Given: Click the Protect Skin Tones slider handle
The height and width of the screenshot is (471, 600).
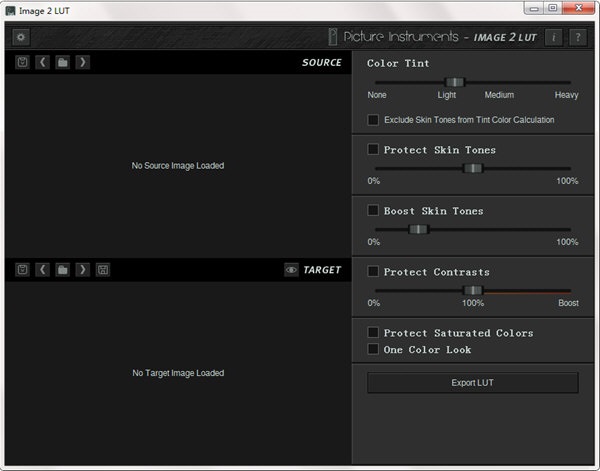Looking at the screenshot, I should pyautogui.click(x=473, y=168).
